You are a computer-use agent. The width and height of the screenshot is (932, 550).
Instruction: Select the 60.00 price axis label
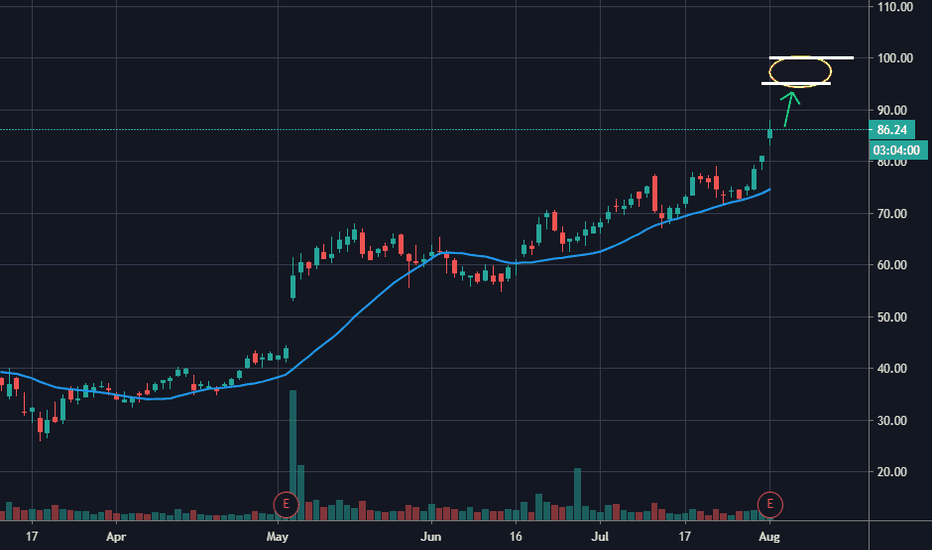tap(892, 265)
